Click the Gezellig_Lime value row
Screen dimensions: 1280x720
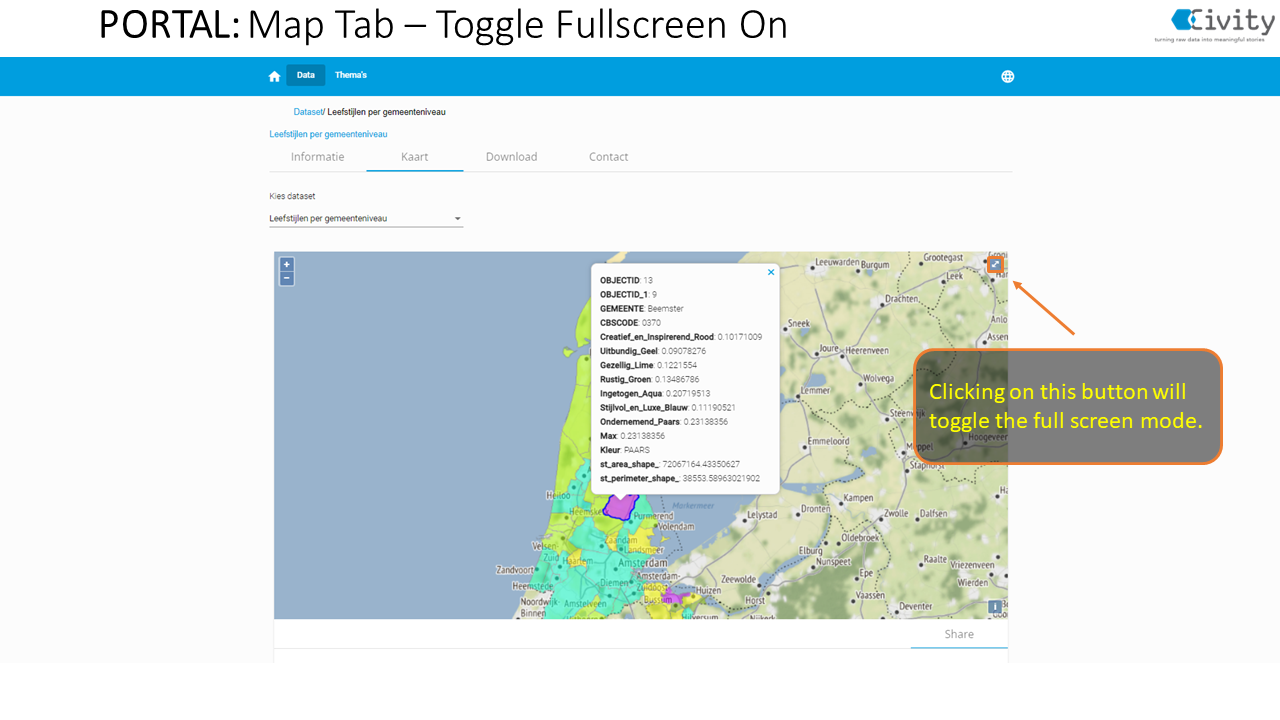click(x=649, y=366)
